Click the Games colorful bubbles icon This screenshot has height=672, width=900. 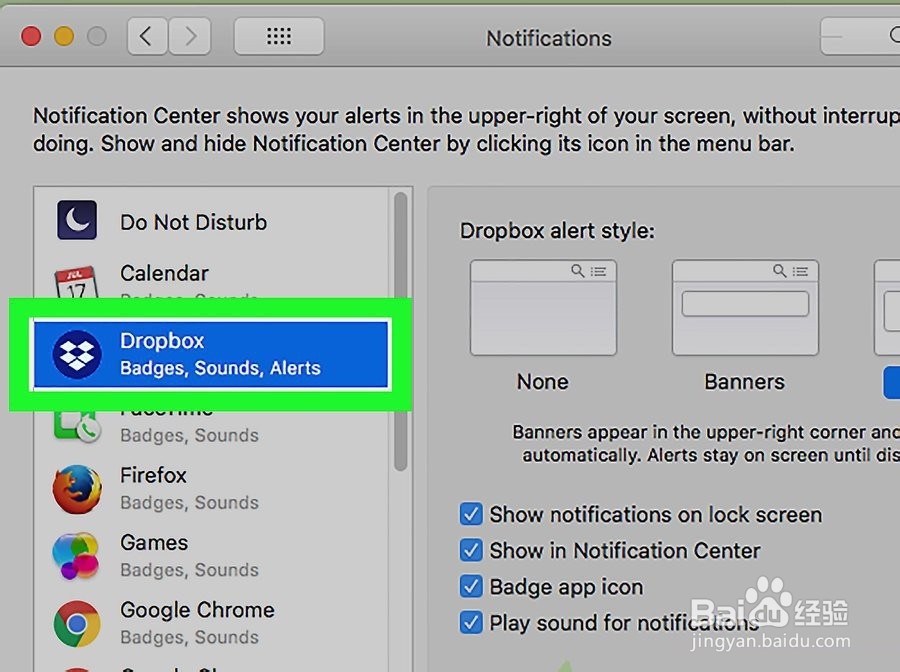tap(75, 556)
